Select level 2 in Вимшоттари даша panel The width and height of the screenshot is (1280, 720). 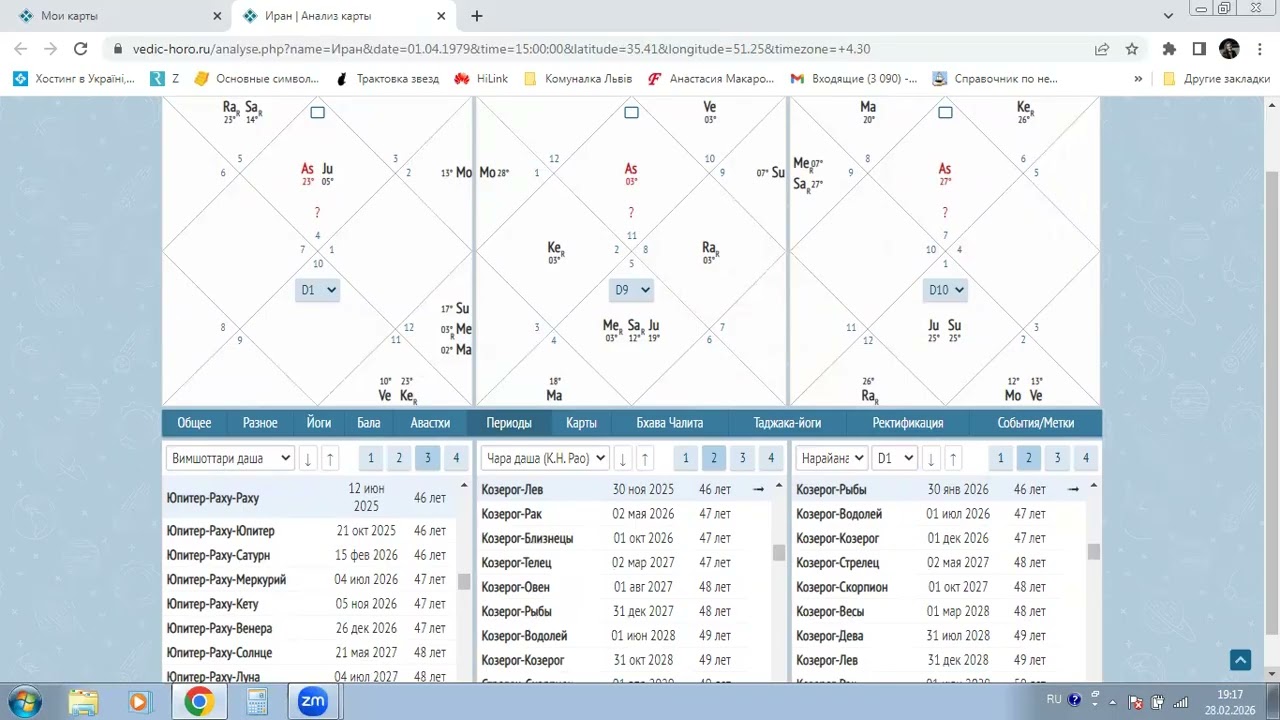pos(399,458)
